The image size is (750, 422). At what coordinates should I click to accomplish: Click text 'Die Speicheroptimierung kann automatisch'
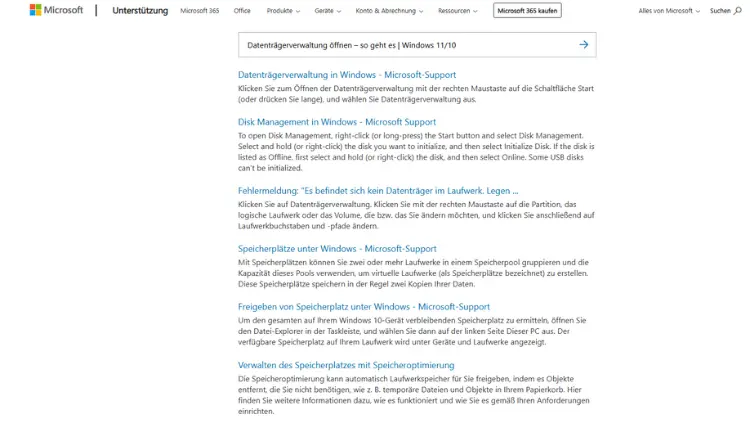311,378
